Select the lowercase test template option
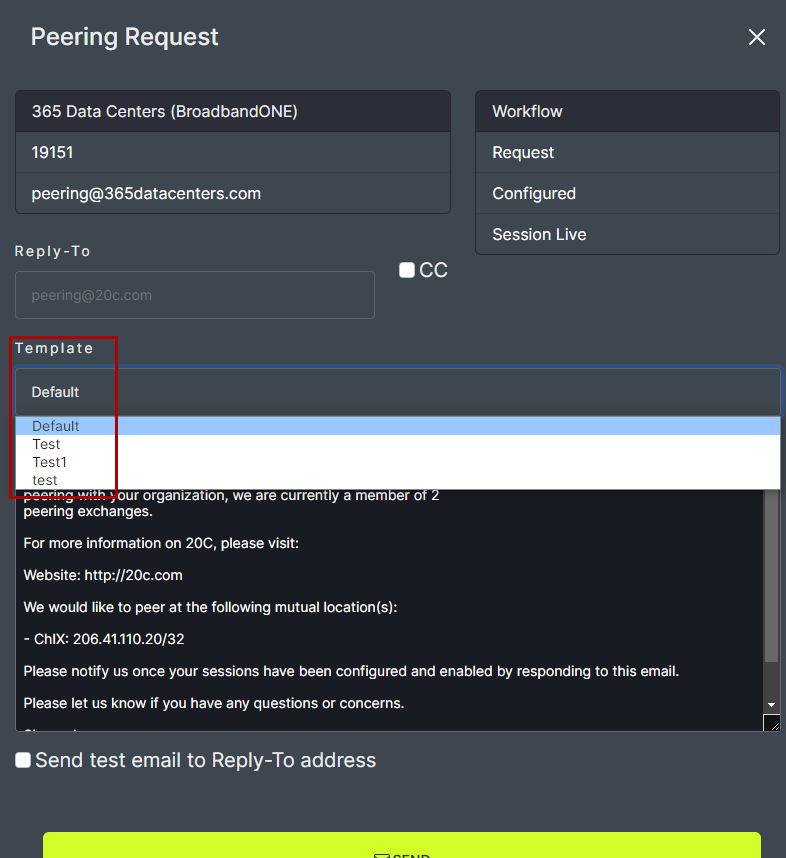The height and width of the screenshot is (858, 786). [x=45, y=480]
